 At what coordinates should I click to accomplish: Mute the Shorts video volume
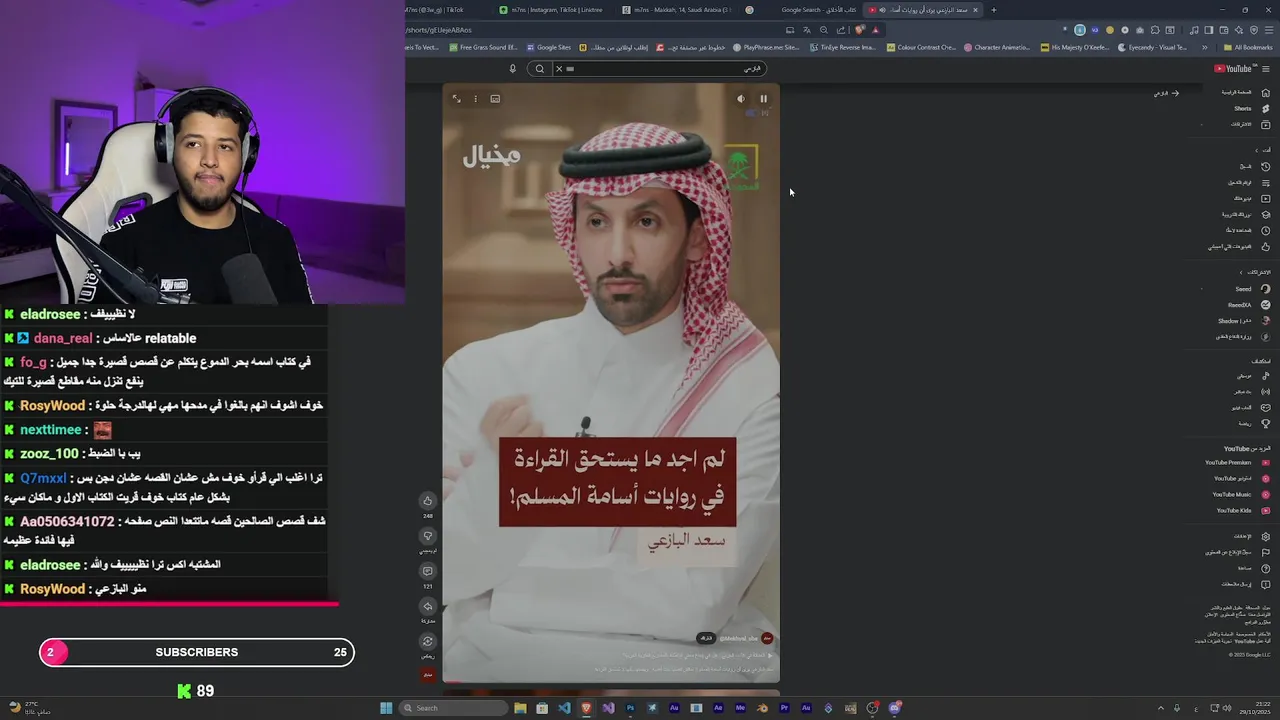[741, 99]
